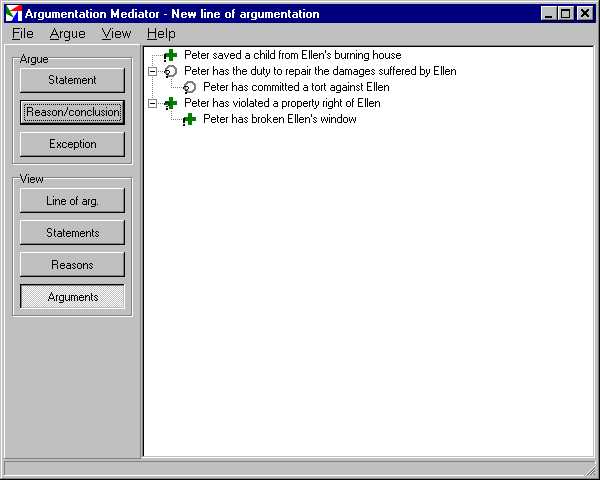Switch to the Statements view
This screenshot has height=480, width=600.
(x=72, y=233)
